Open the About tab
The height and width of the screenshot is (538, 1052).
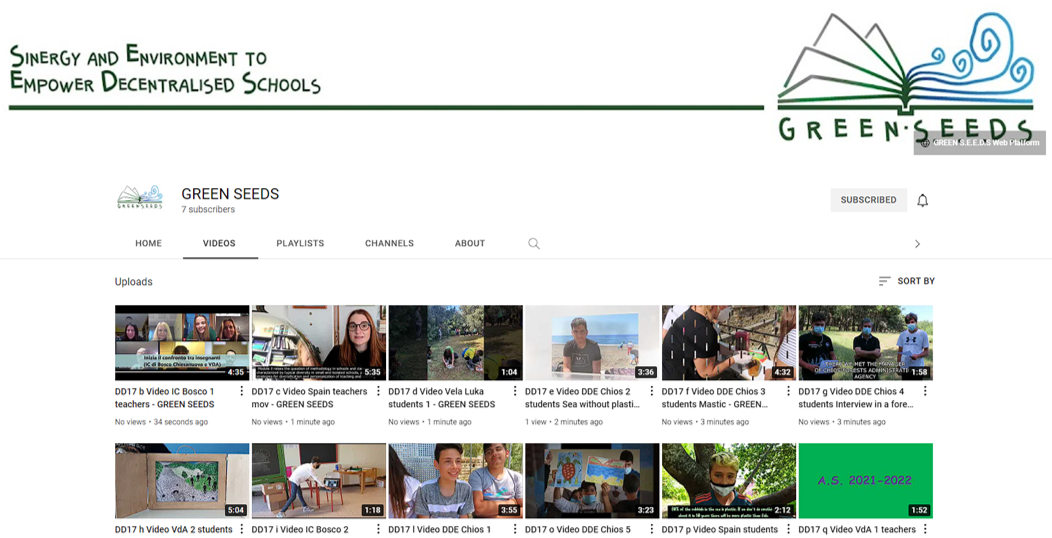tap(470, 244)
